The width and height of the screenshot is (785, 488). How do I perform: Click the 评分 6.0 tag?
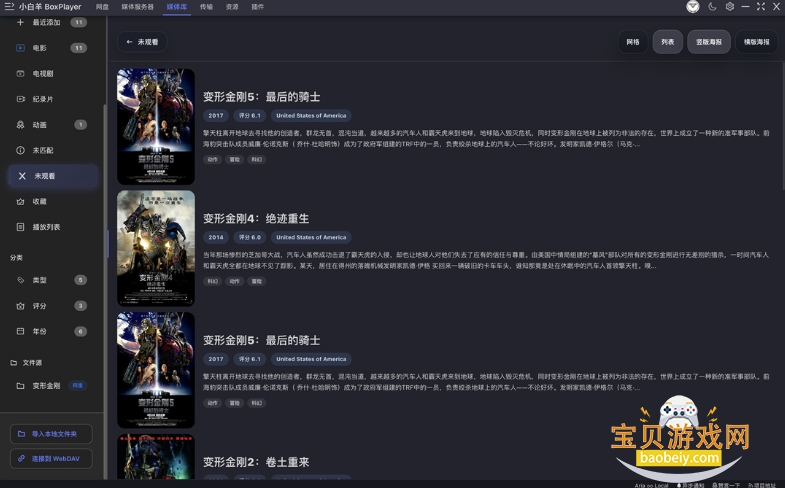coord(249,237)
